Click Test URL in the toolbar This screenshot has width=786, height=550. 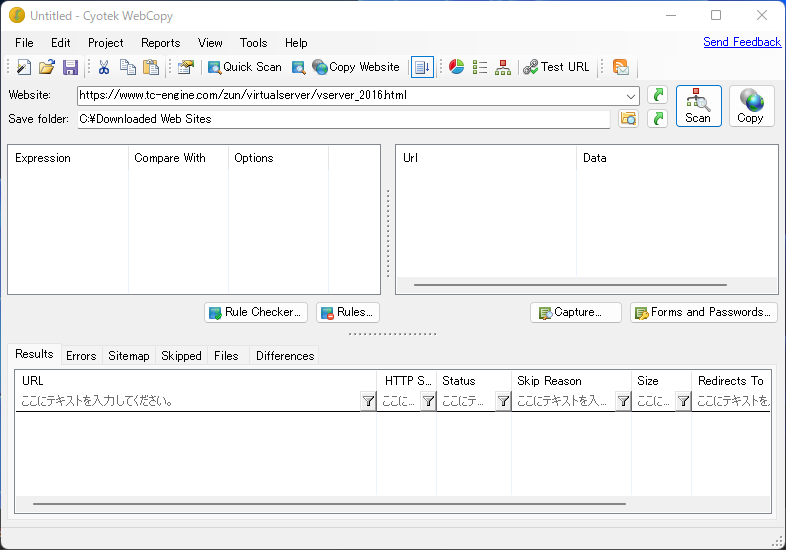pos(556,67)
